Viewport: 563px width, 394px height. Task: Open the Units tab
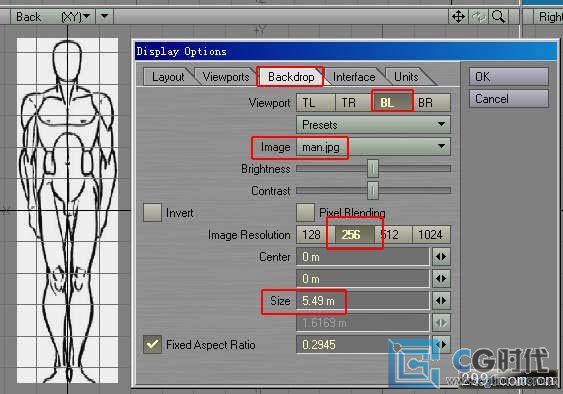(x=406, y=77)
